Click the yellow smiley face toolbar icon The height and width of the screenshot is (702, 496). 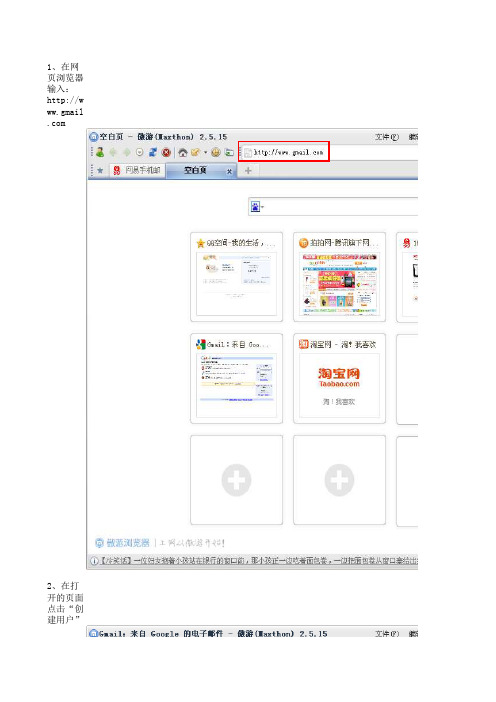[x=216, y=152]
